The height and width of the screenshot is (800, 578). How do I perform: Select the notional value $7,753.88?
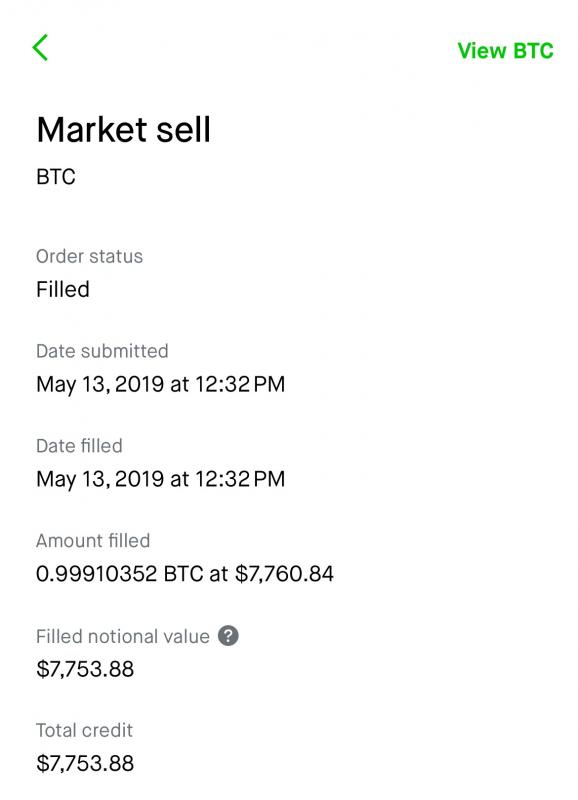coord(85,669)
